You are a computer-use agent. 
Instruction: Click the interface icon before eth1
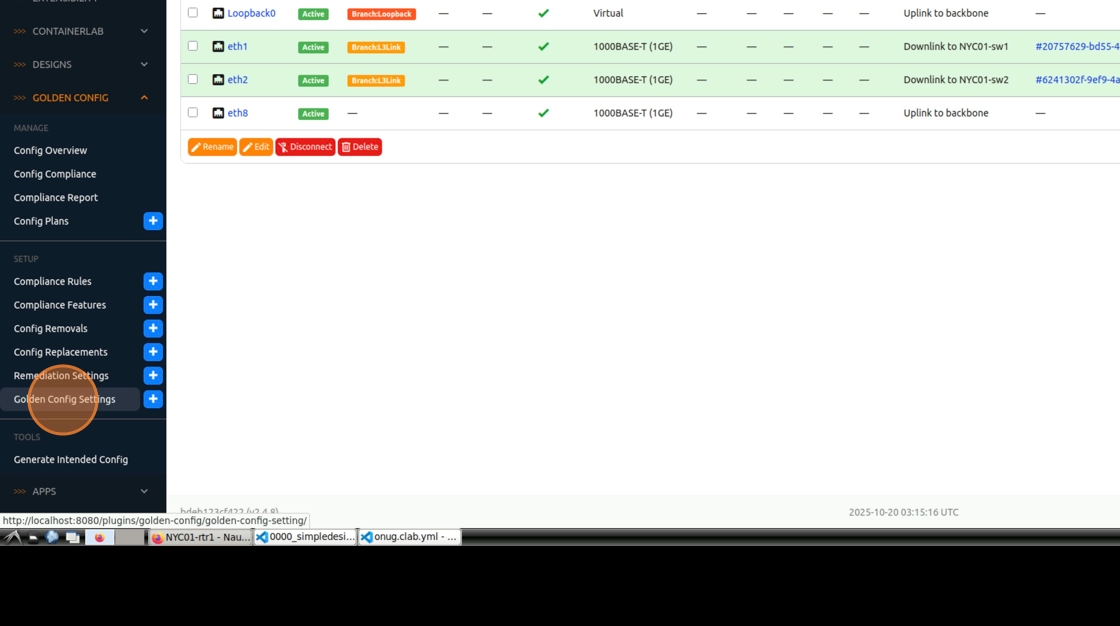click(218, 46)
